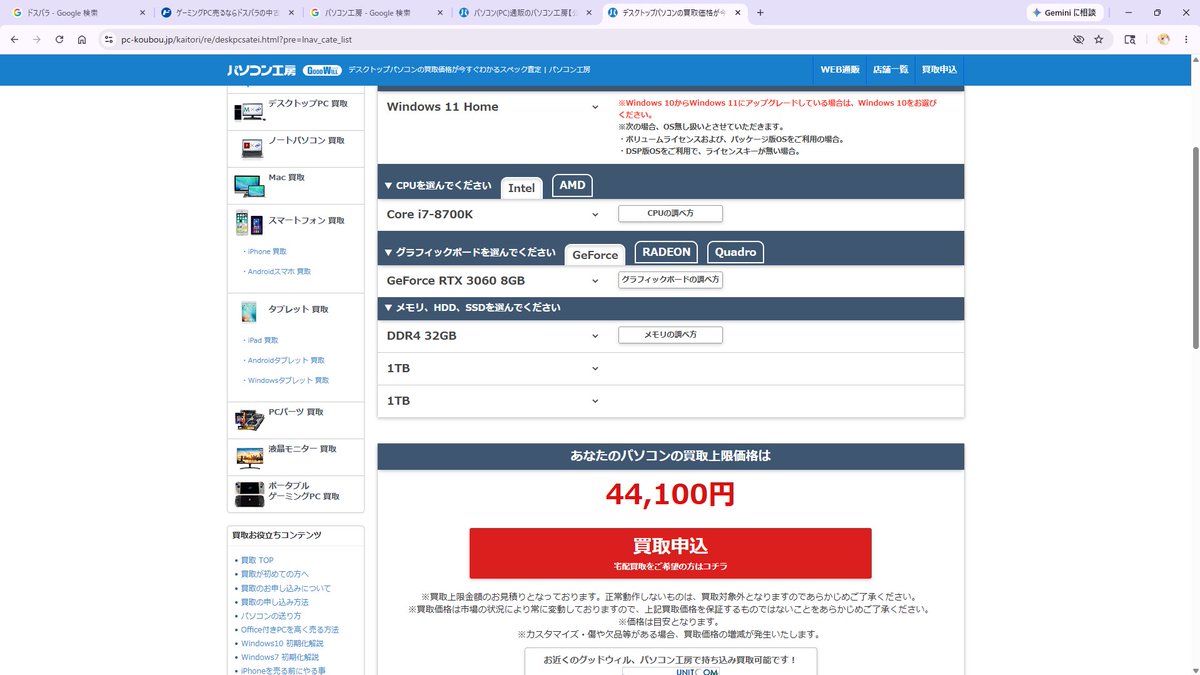This screenshot has height=675, width=1200.
Task: Bookmark this page with star icon
Action: pos(1098,39)
